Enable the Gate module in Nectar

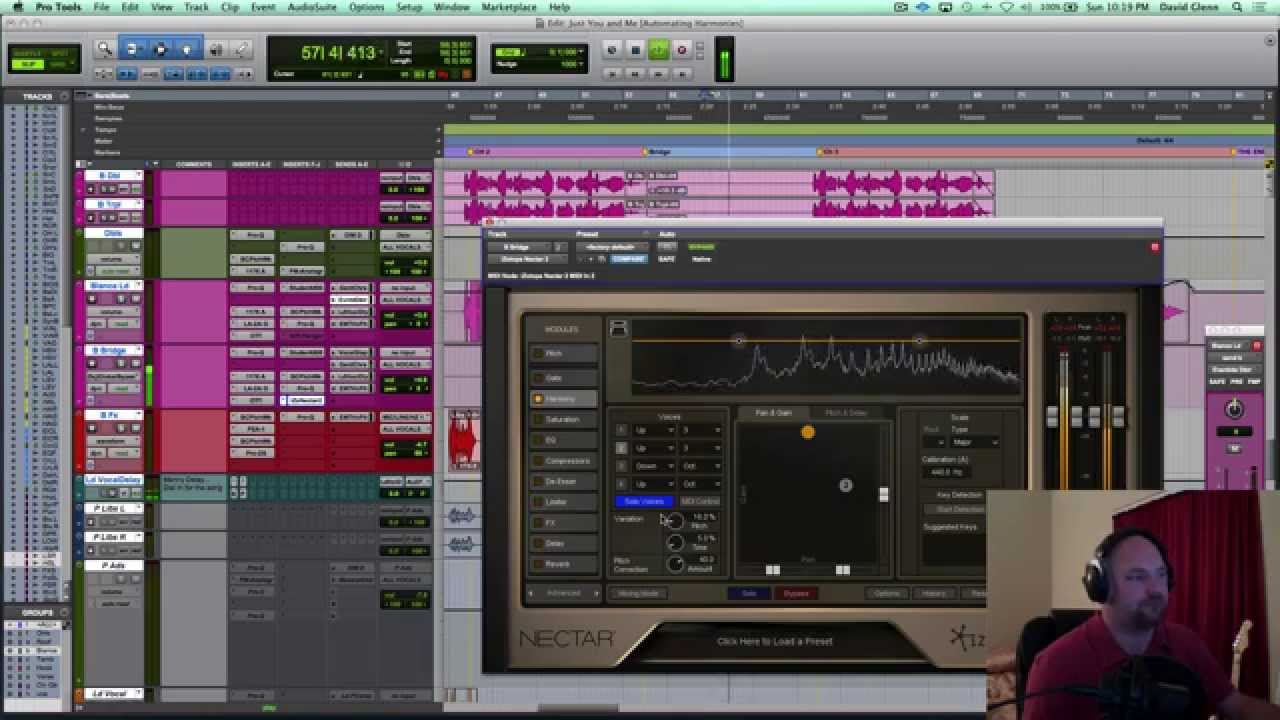click(x=538, y=378)
